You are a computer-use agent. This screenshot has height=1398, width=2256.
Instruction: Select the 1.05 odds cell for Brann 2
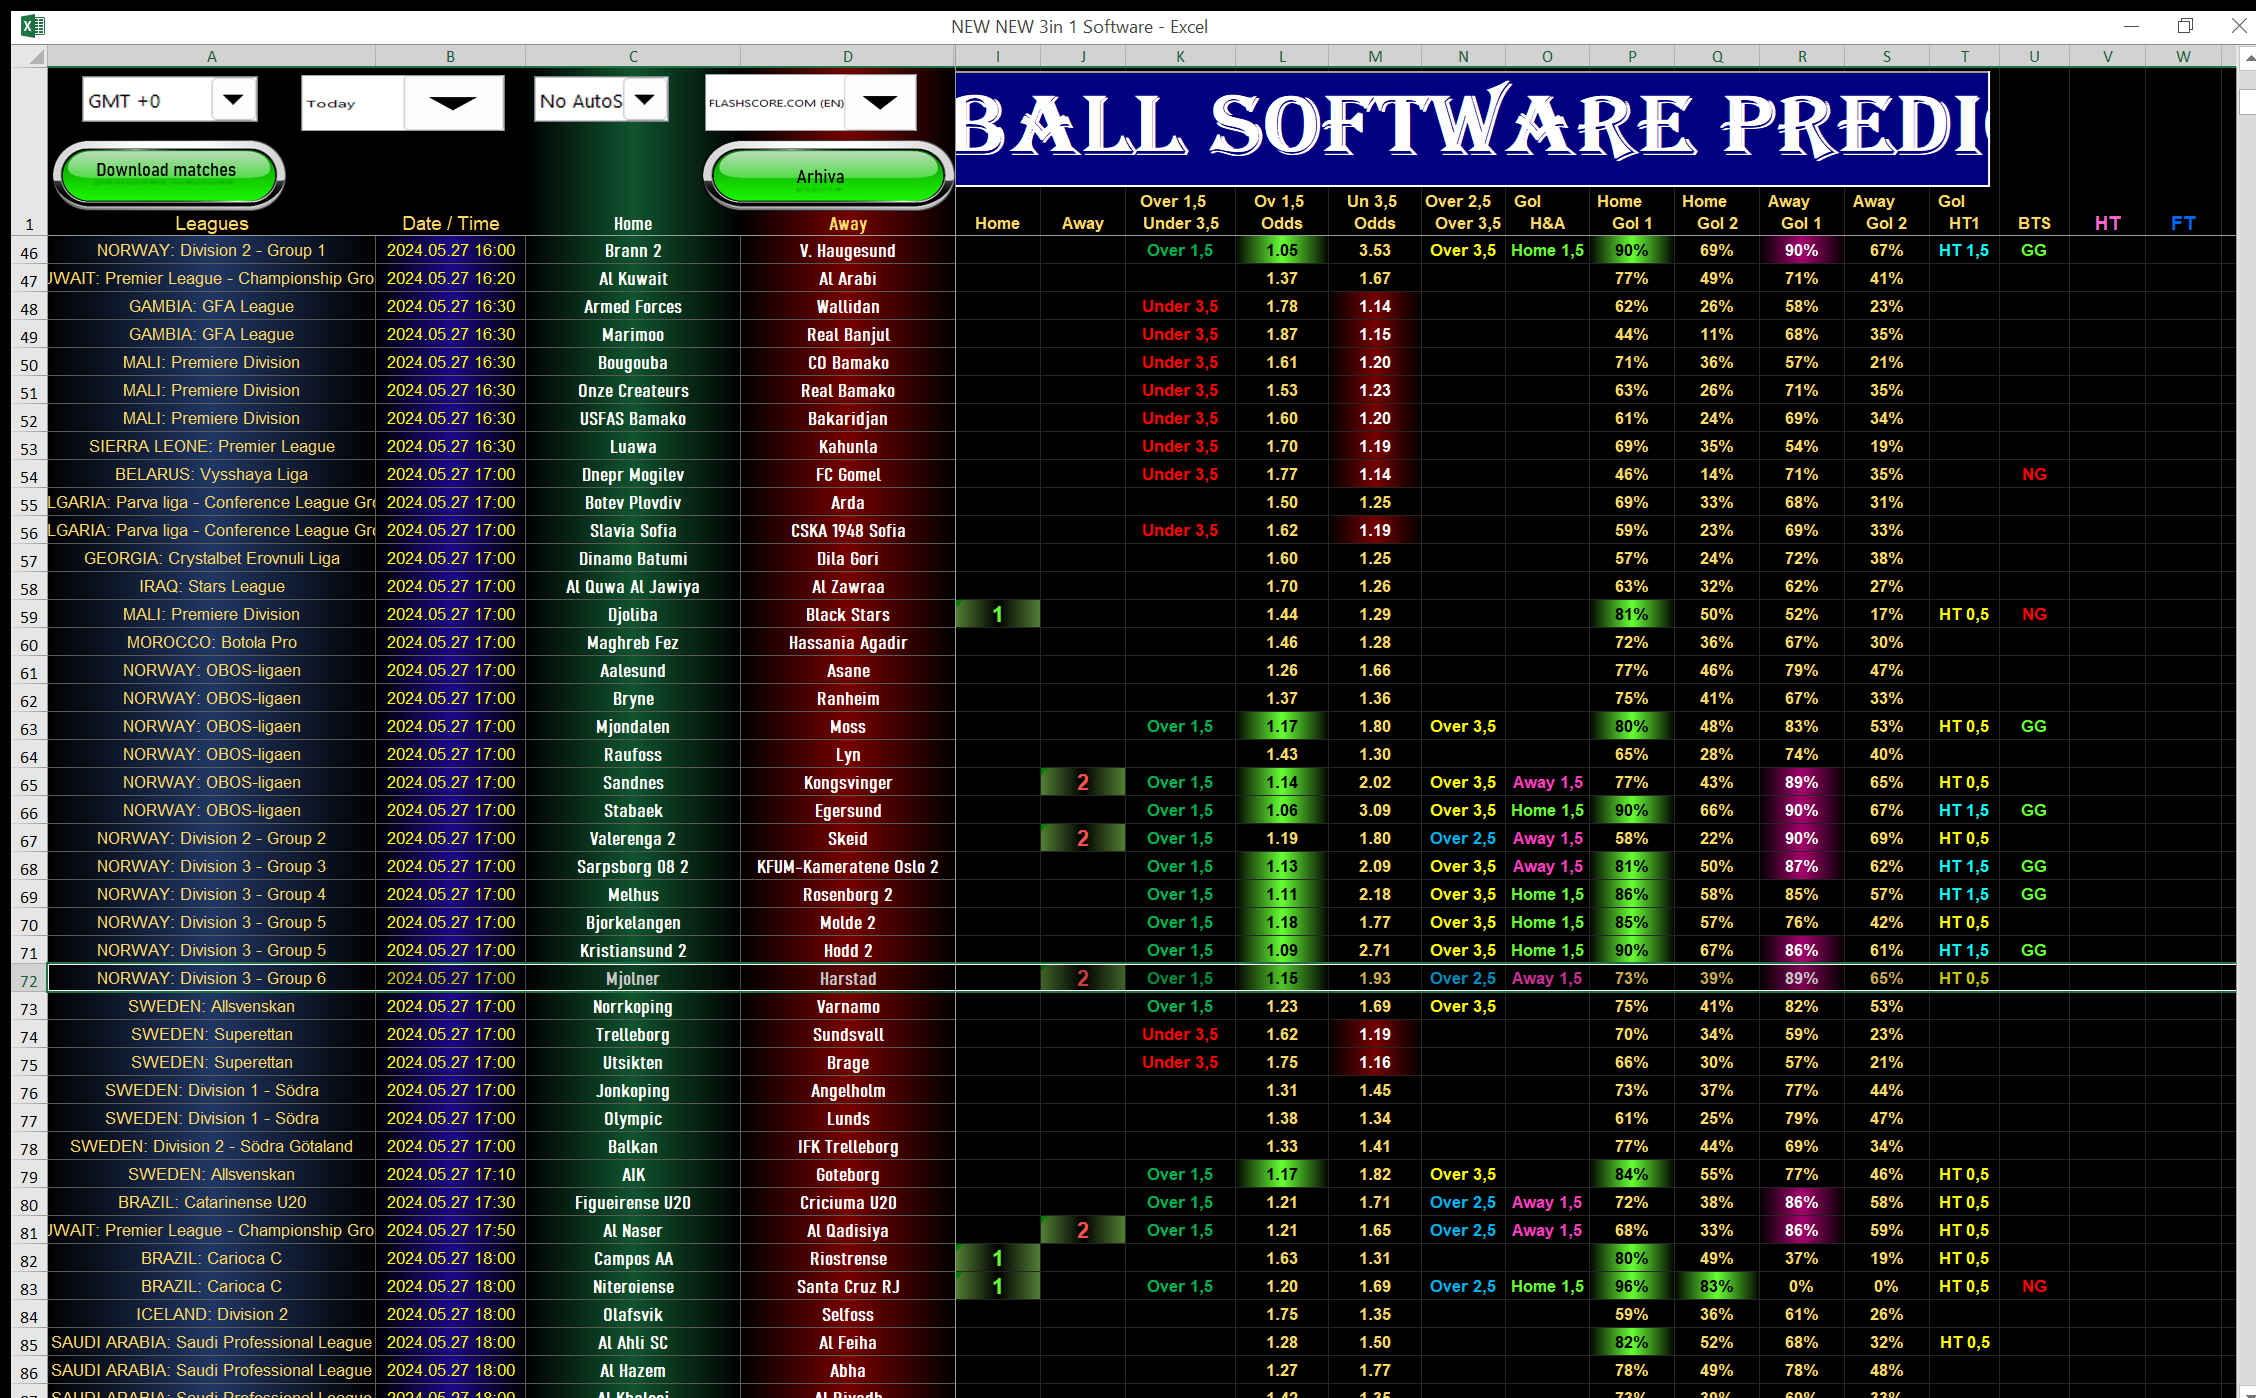coord(1281,250)
